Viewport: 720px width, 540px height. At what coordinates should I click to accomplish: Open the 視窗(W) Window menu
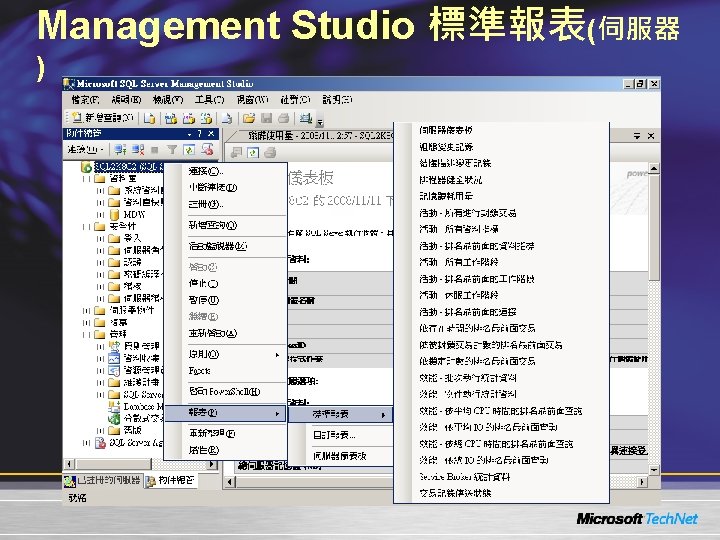(253, 99)
